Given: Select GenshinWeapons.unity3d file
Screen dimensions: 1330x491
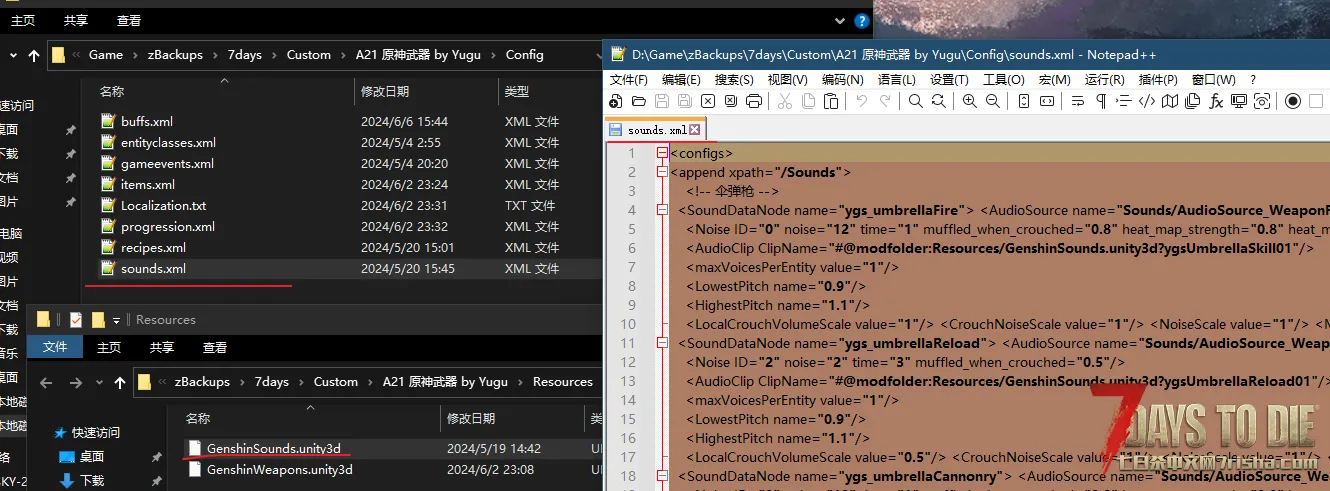Looking at the screenshot, I should [x=279, y=469].
